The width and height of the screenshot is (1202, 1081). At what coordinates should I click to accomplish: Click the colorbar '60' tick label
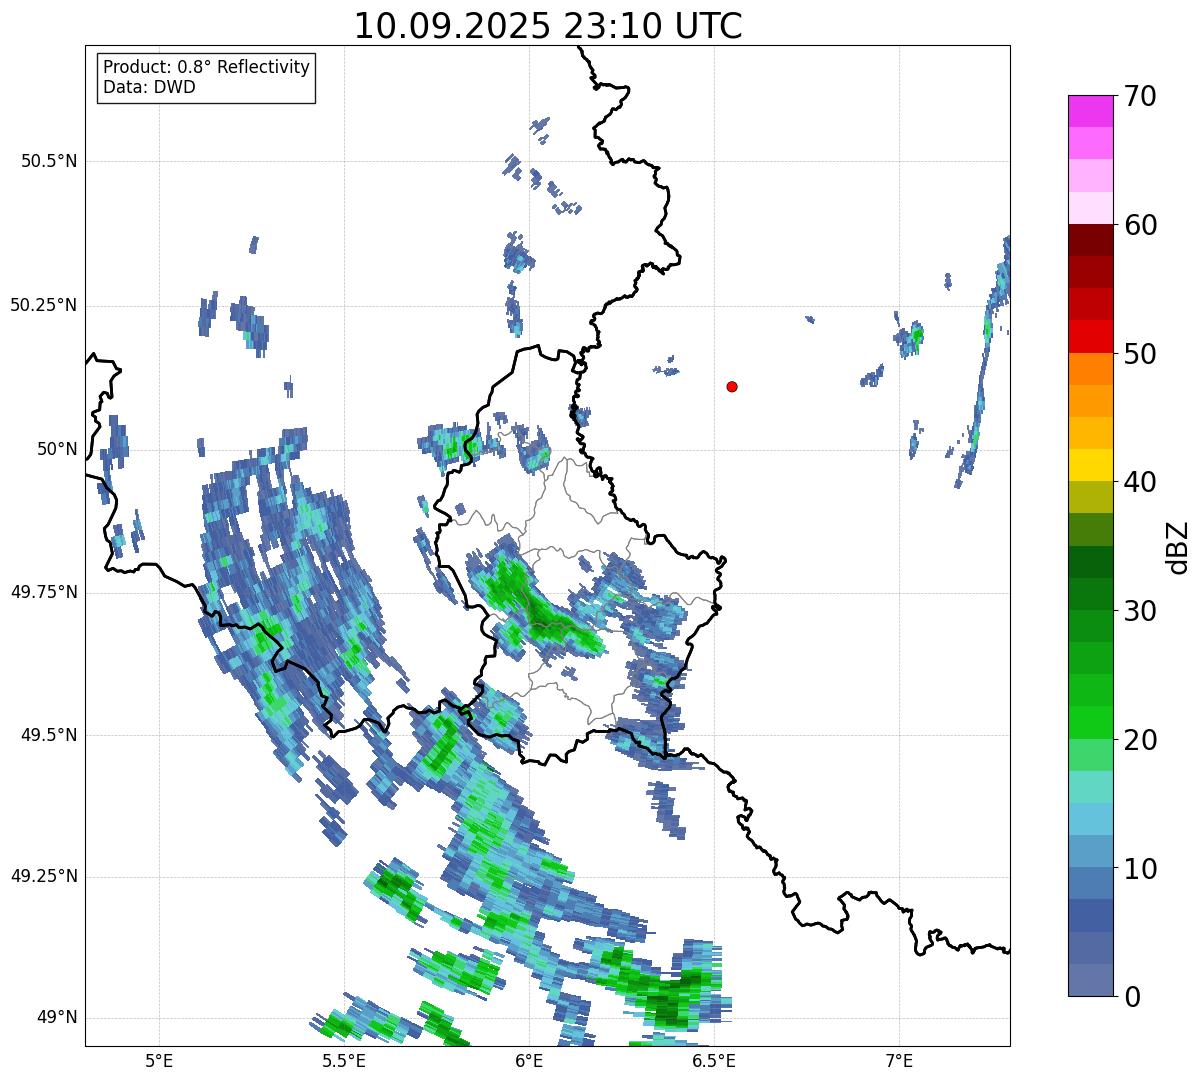pyautogui.click(x=1140, y=225)
